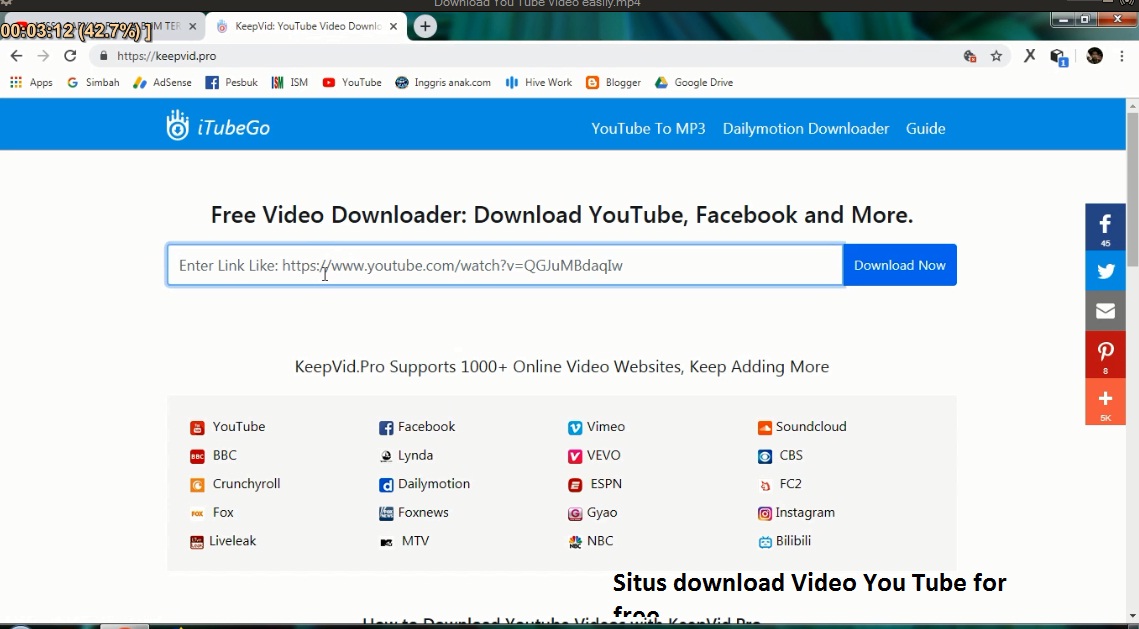Click the ESPN entry in supported sites
Viewport: 1139px width, 629px height.
coord(595,484)
